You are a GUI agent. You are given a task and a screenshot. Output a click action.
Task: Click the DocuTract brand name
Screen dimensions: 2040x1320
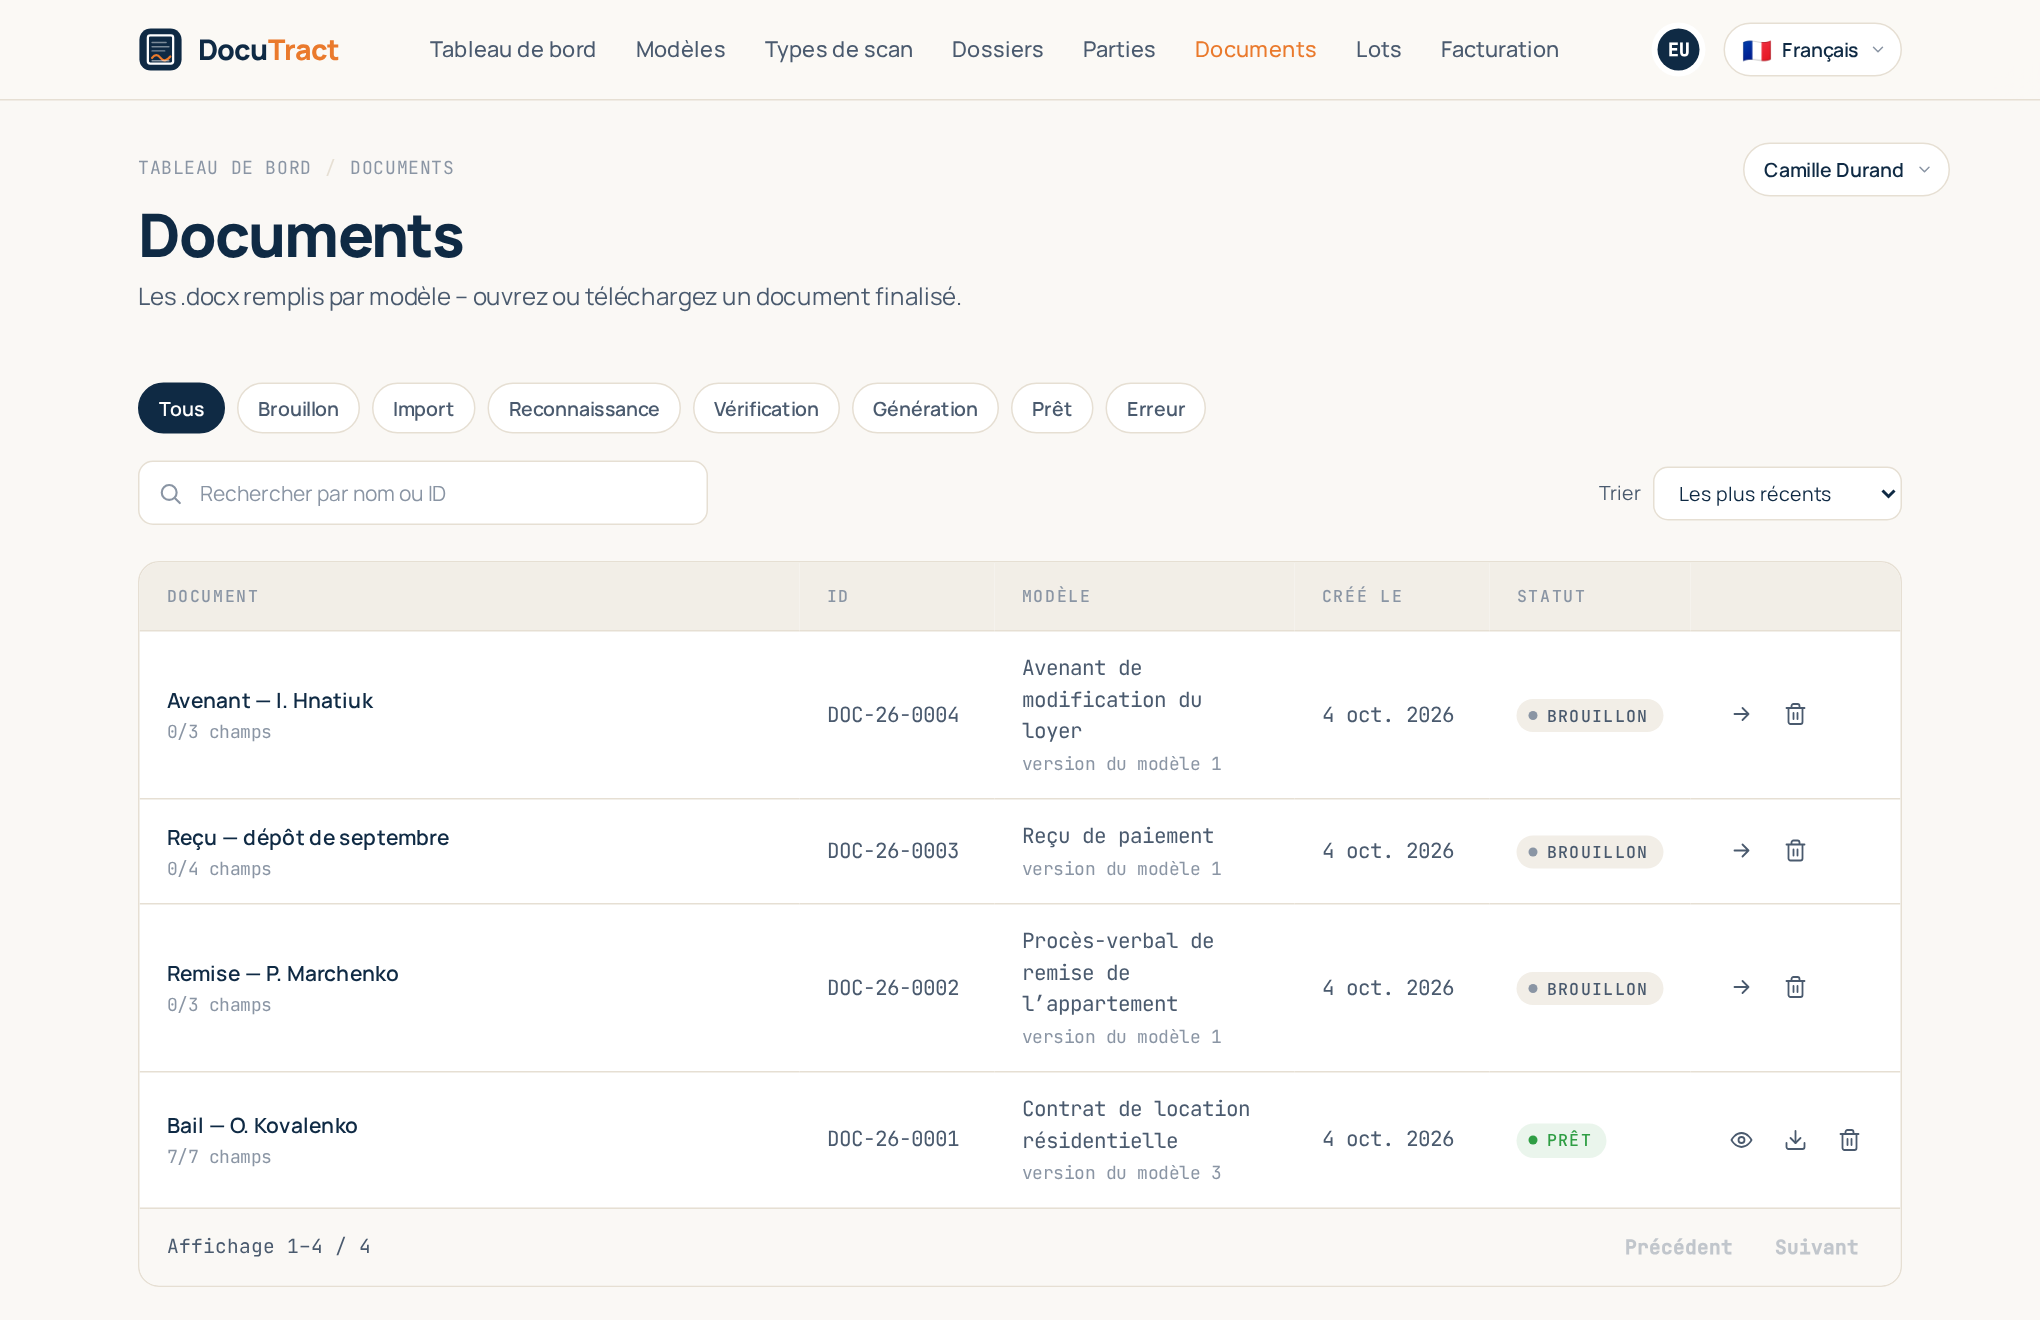click(268, 49)
